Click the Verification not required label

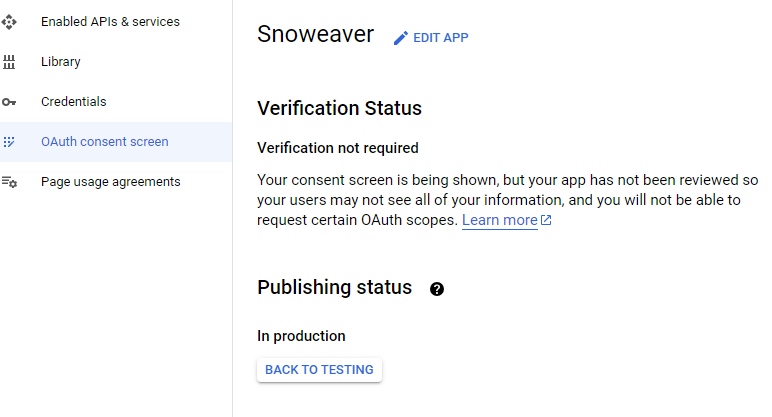click(x=338, y=148)
